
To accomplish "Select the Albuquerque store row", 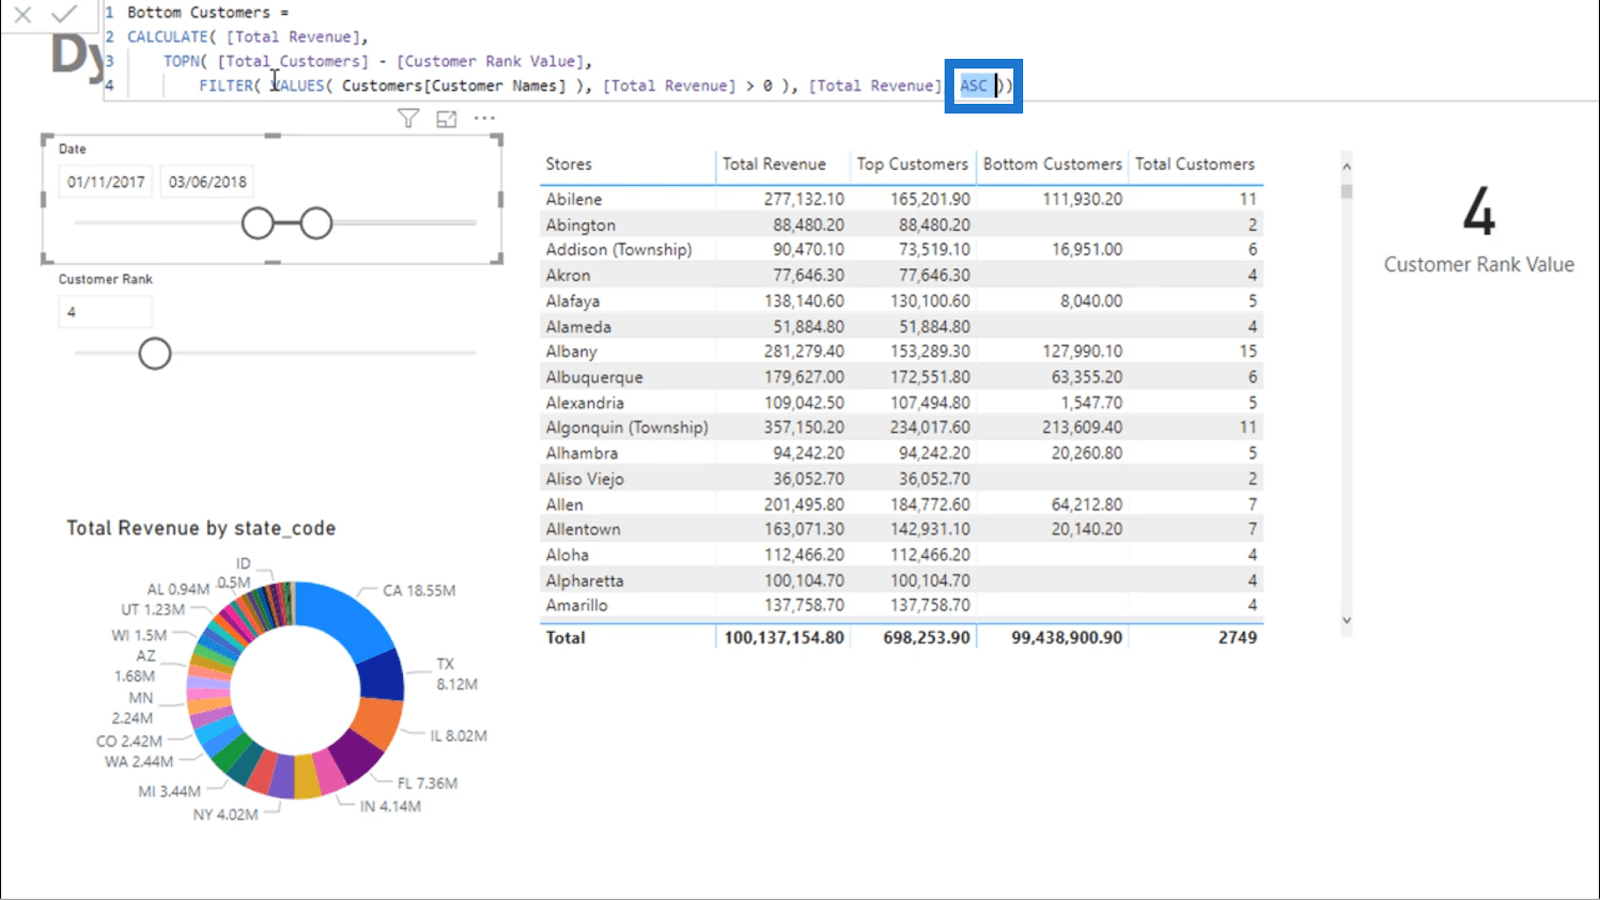I will (x=901, y=377).
